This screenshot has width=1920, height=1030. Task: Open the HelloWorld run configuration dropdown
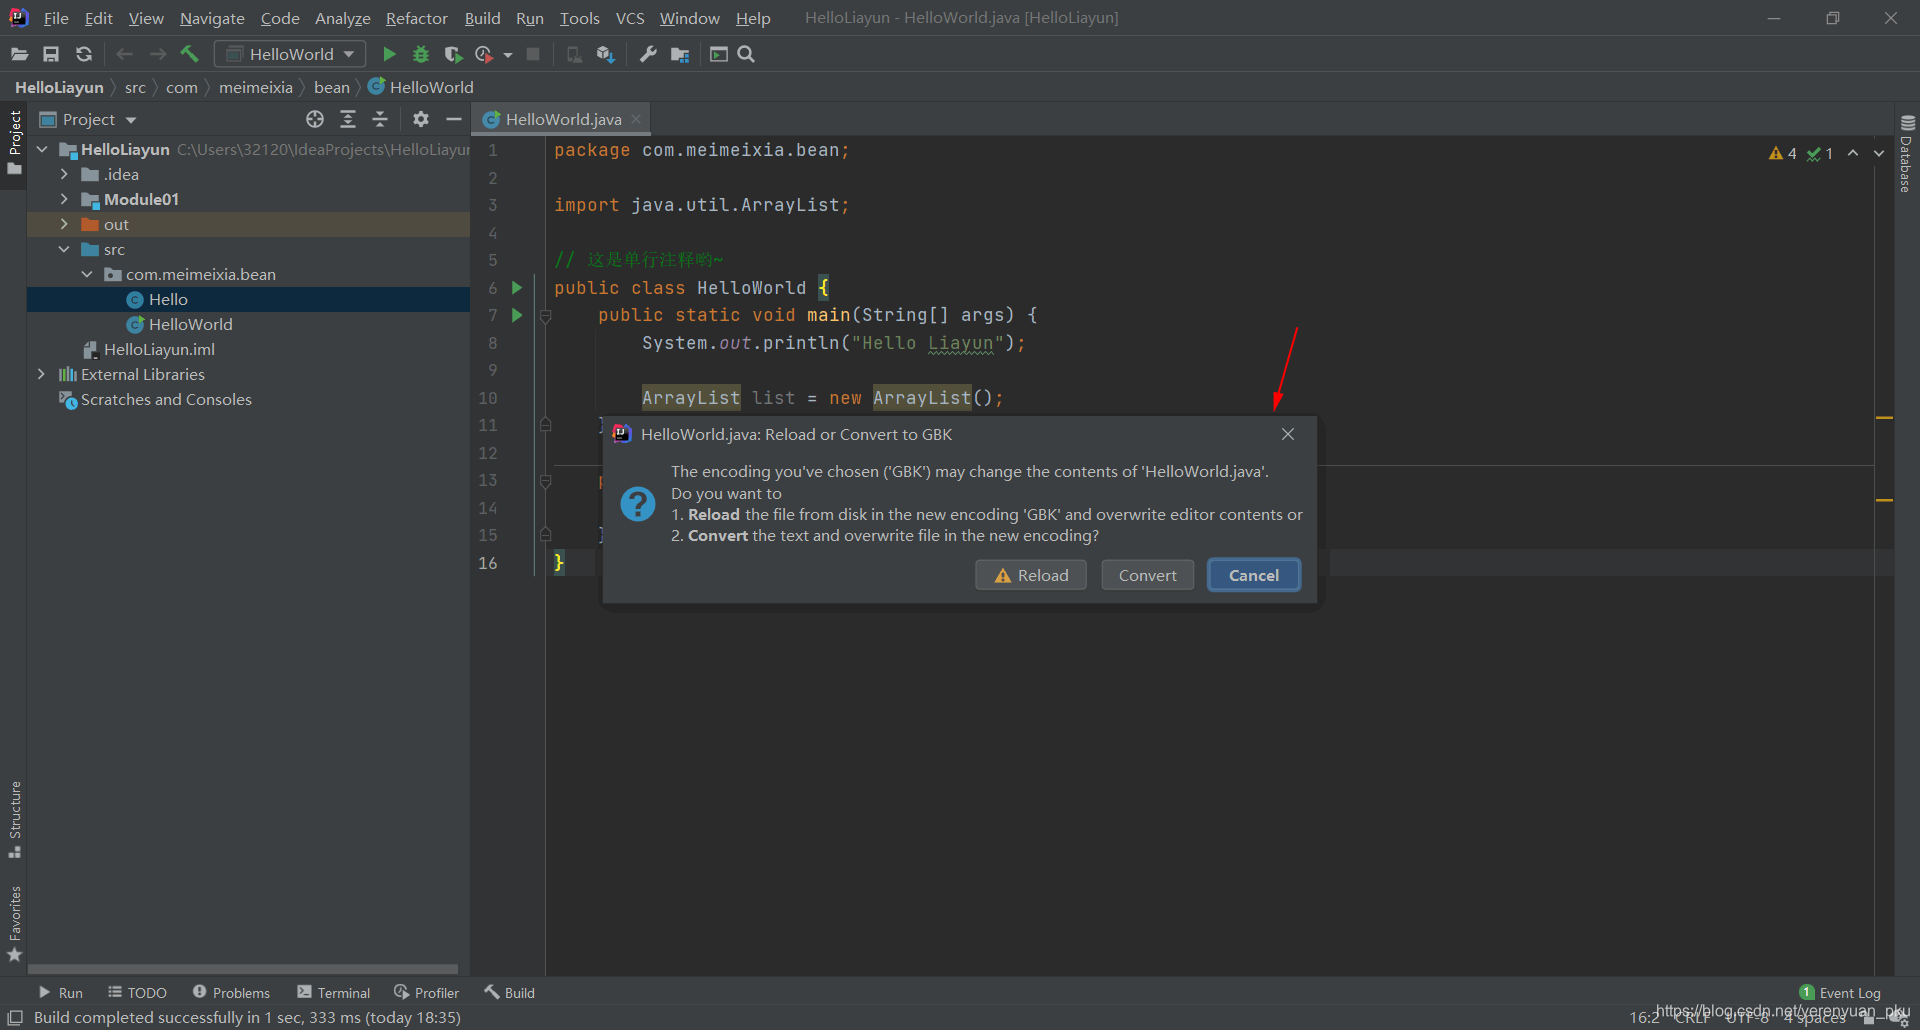(290, 54)
